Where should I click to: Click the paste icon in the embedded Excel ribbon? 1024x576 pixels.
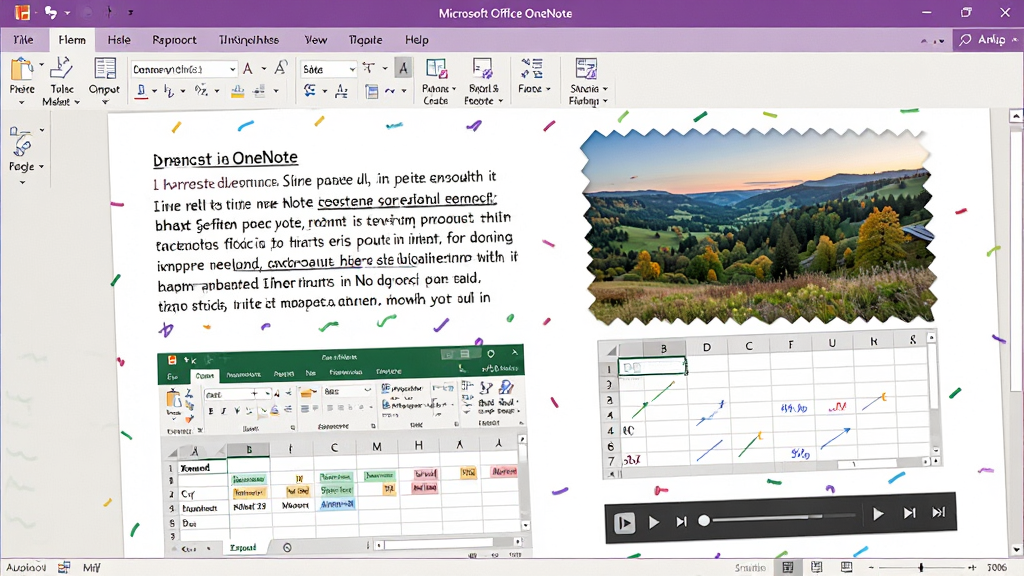click(174, 399)
